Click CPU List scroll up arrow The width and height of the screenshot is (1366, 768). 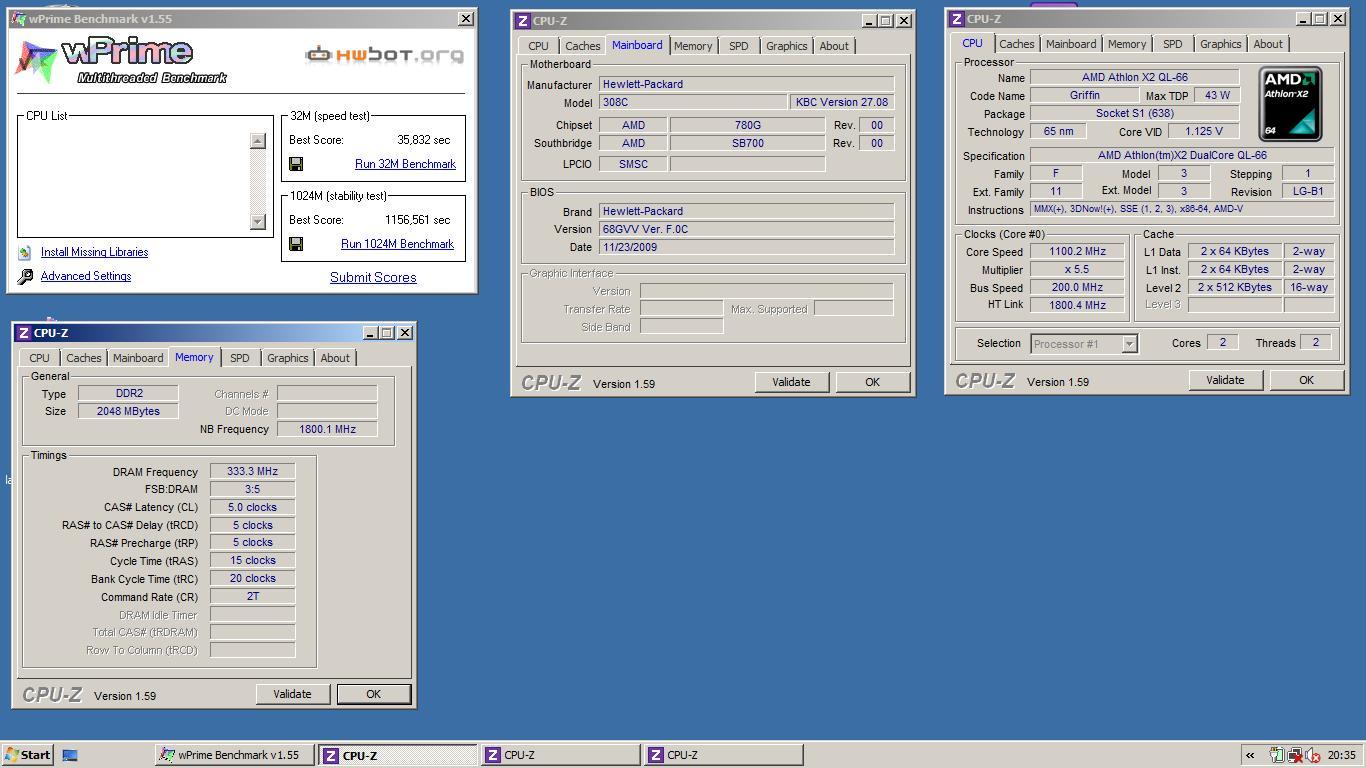point(258,141)
